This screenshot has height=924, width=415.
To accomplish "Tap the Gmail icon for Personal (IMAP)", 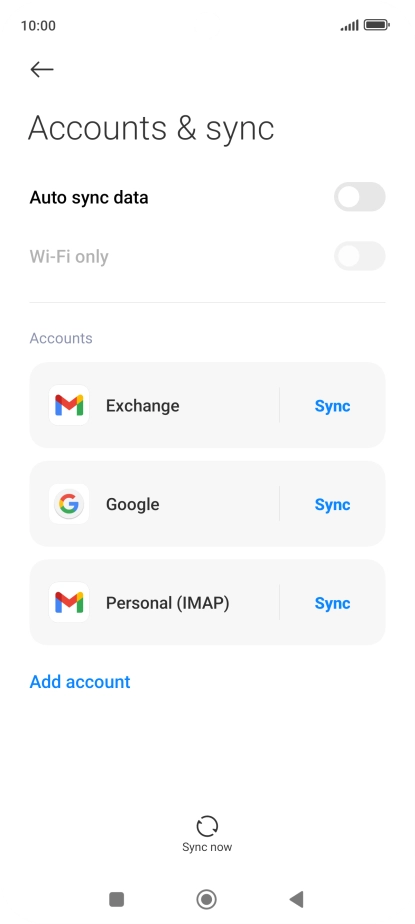I will (69, 602).
